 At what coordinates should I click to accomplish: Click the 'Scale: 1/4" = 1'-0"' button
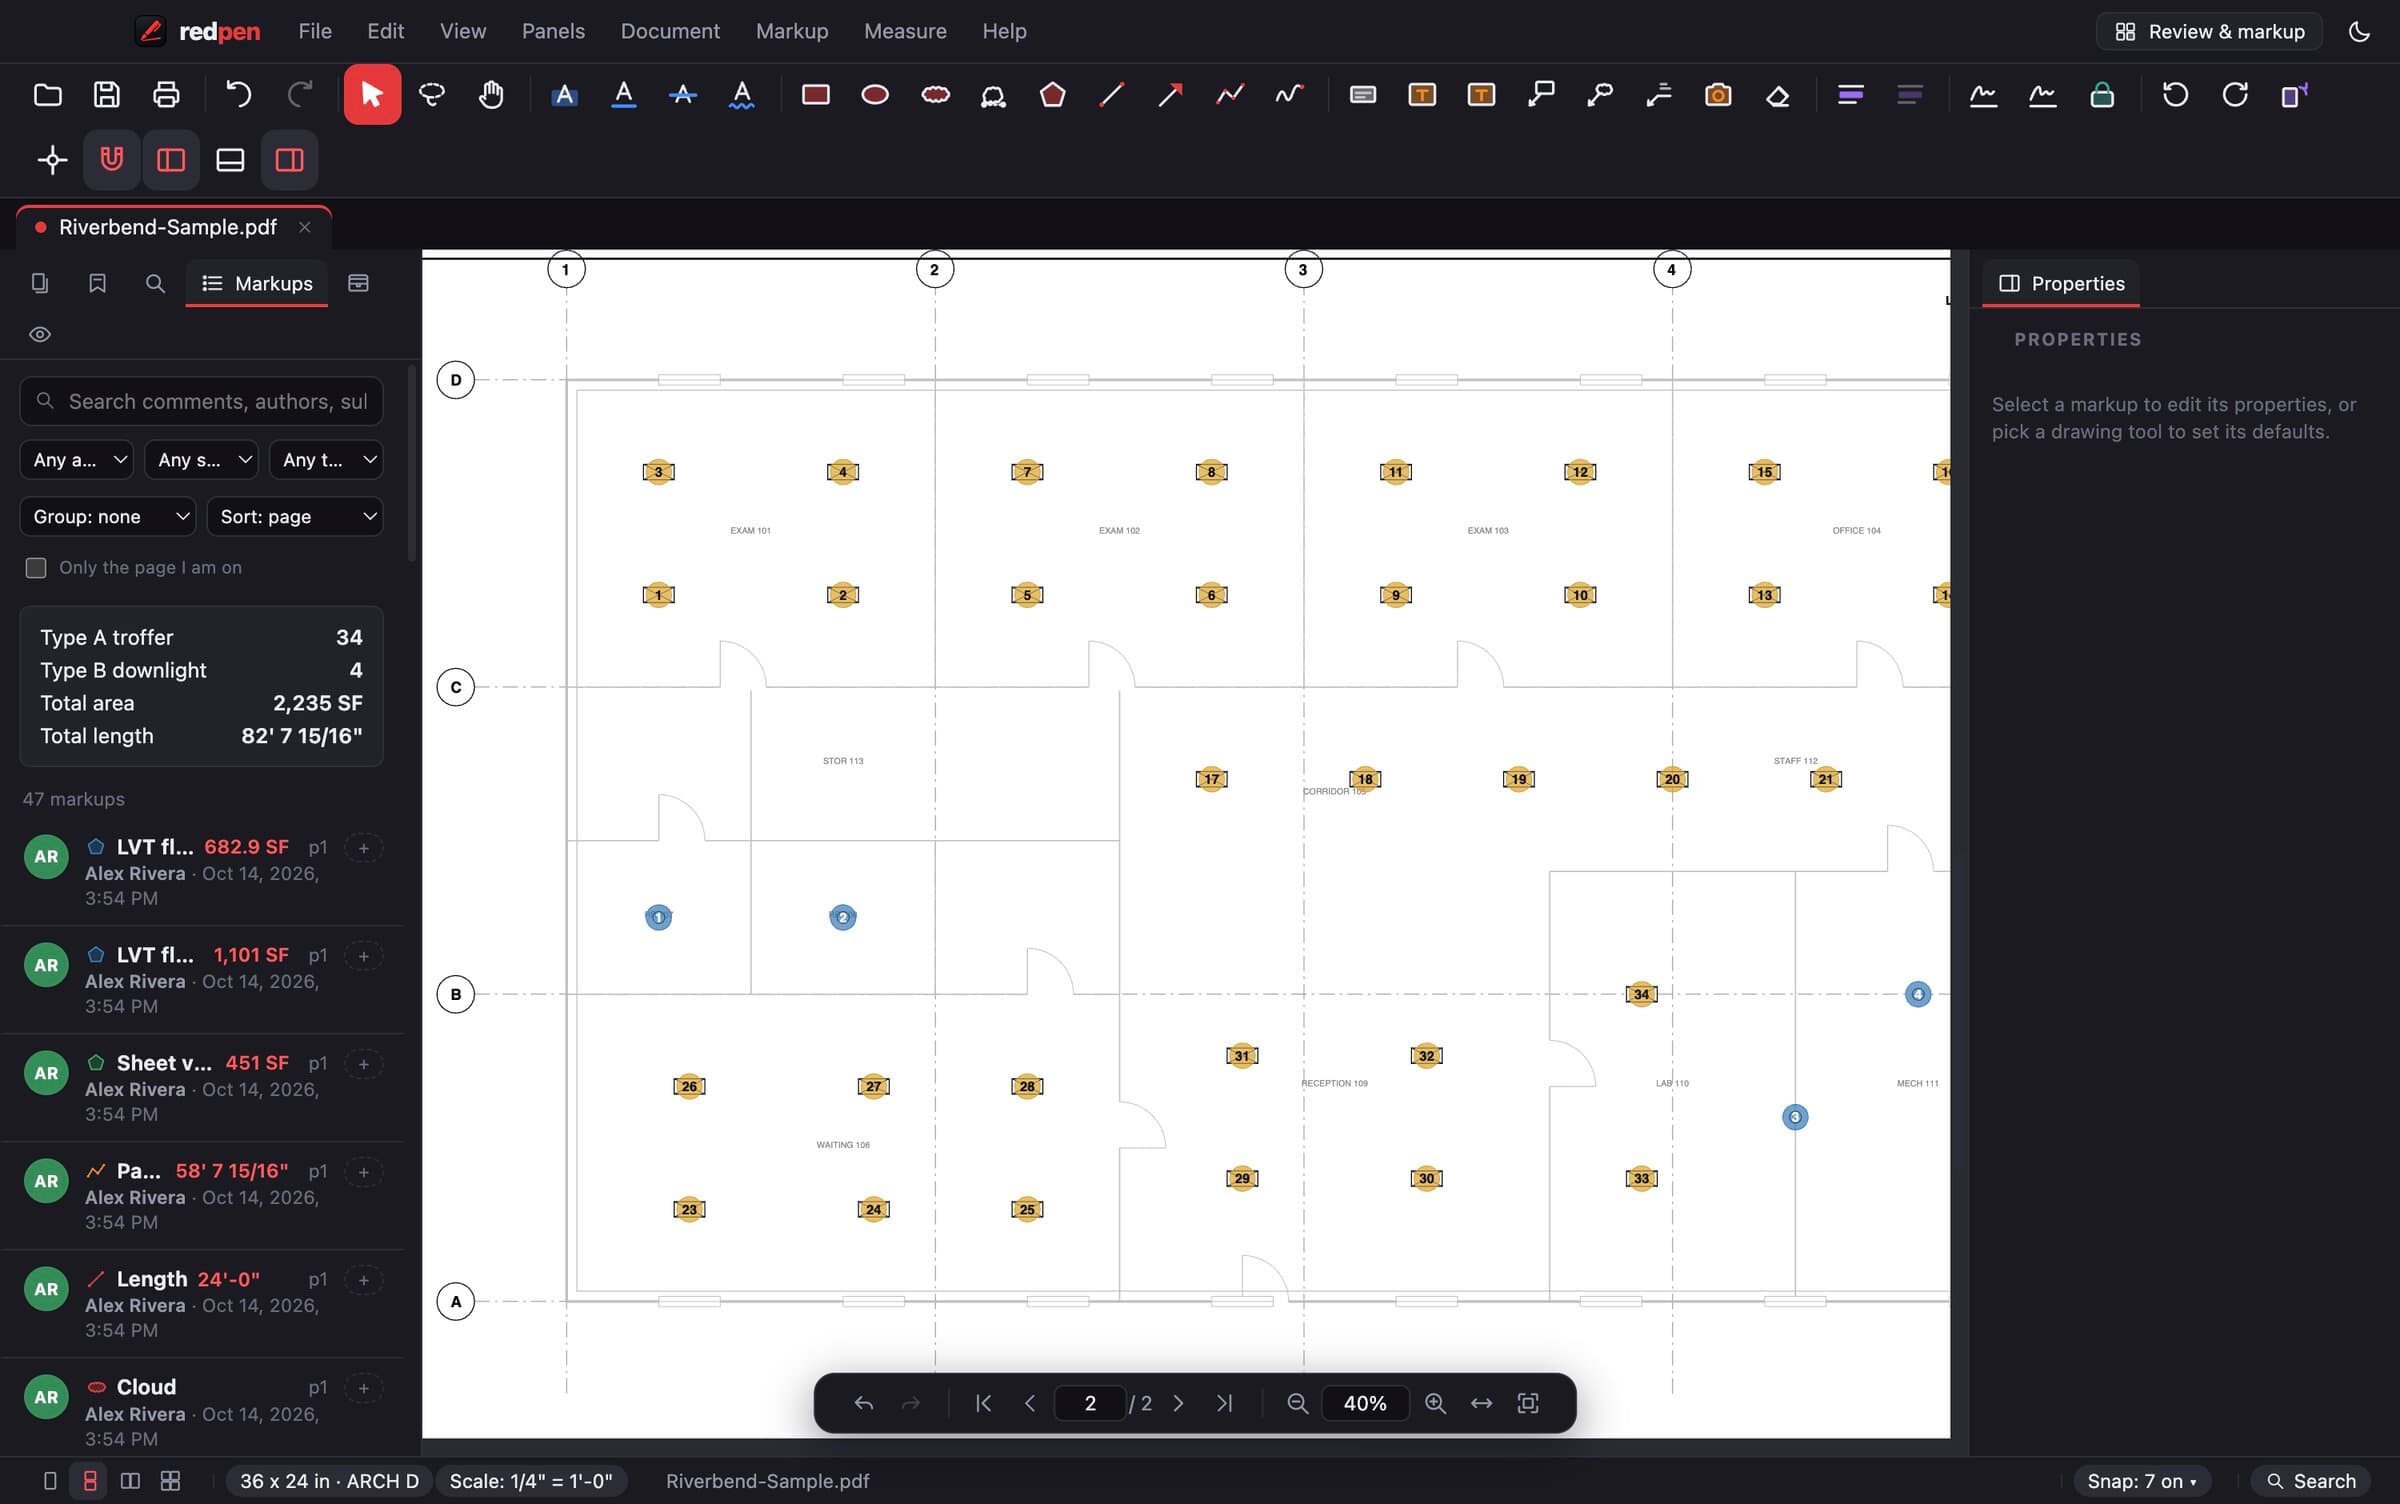531,1481
